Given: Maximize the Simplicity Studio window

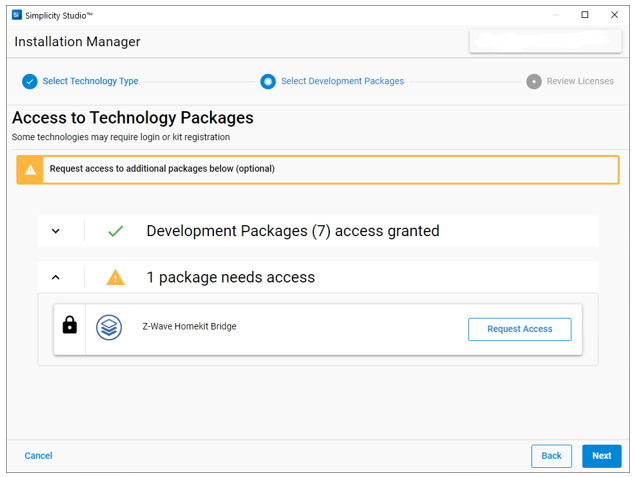Looking at the screenshot, I should 585,15.
